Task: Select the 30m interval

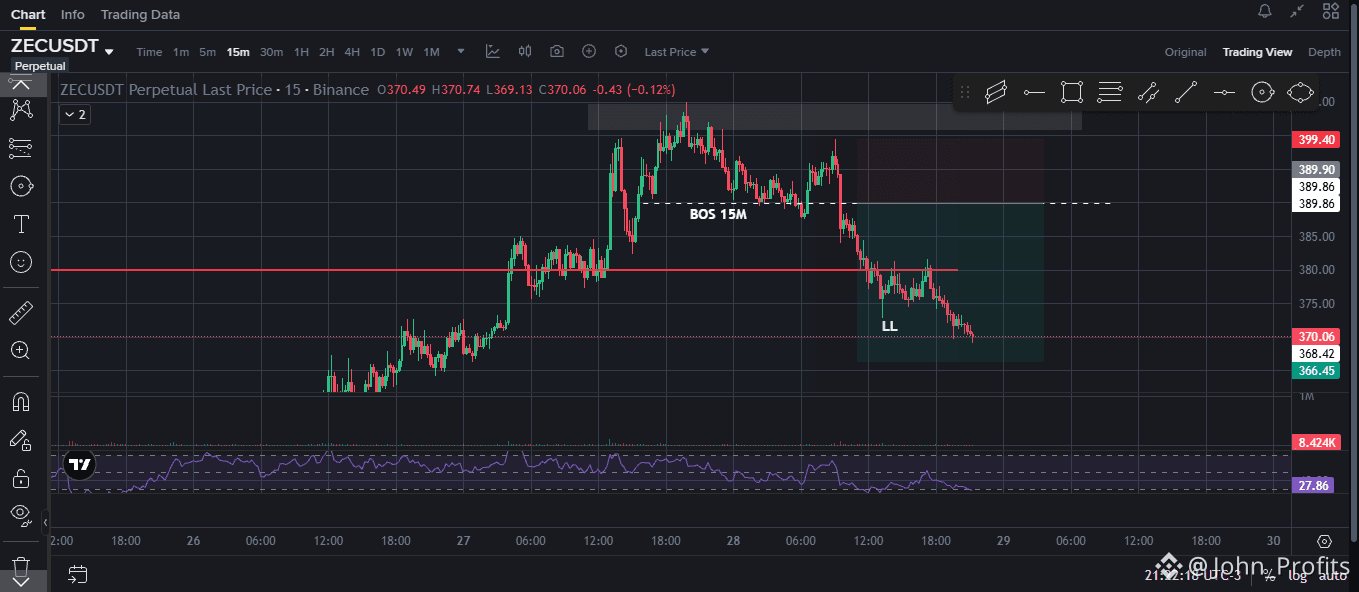Action: pyautogui.click(x=272, y=52)
